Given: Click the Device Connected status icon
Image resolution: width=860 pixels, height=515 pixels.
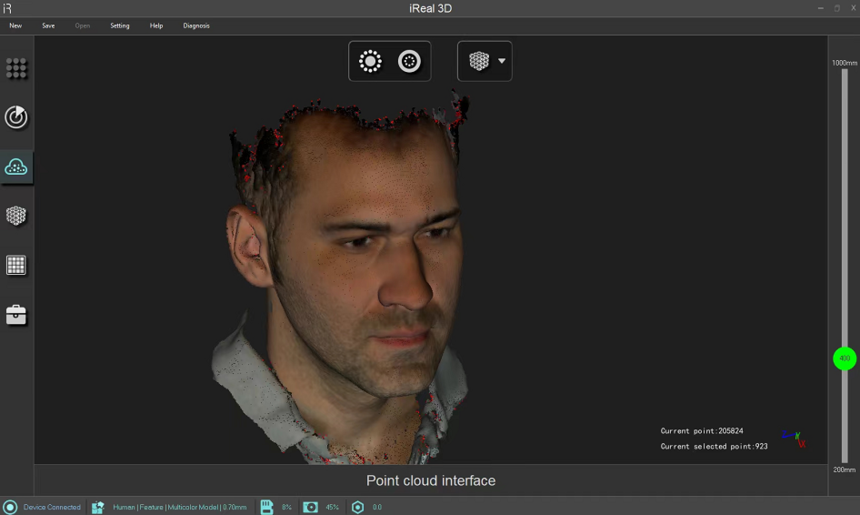Looking at the screenshot, I should pos(10,507).
